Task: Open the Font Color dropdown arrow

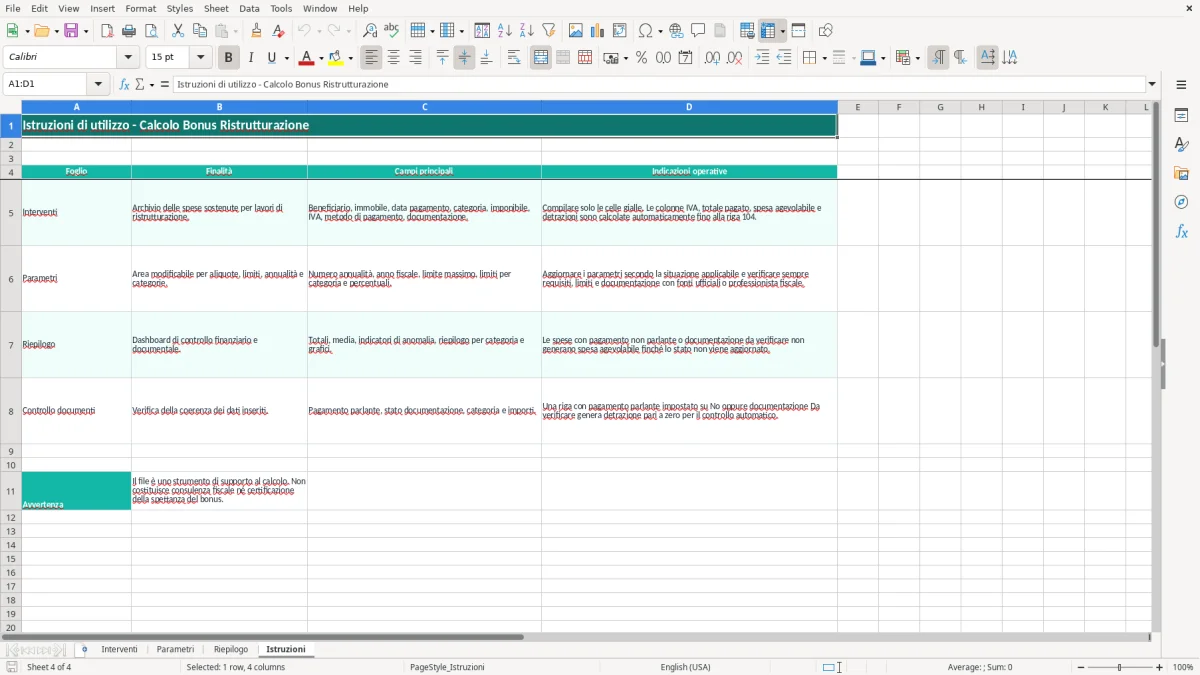Action: [320, 58]
